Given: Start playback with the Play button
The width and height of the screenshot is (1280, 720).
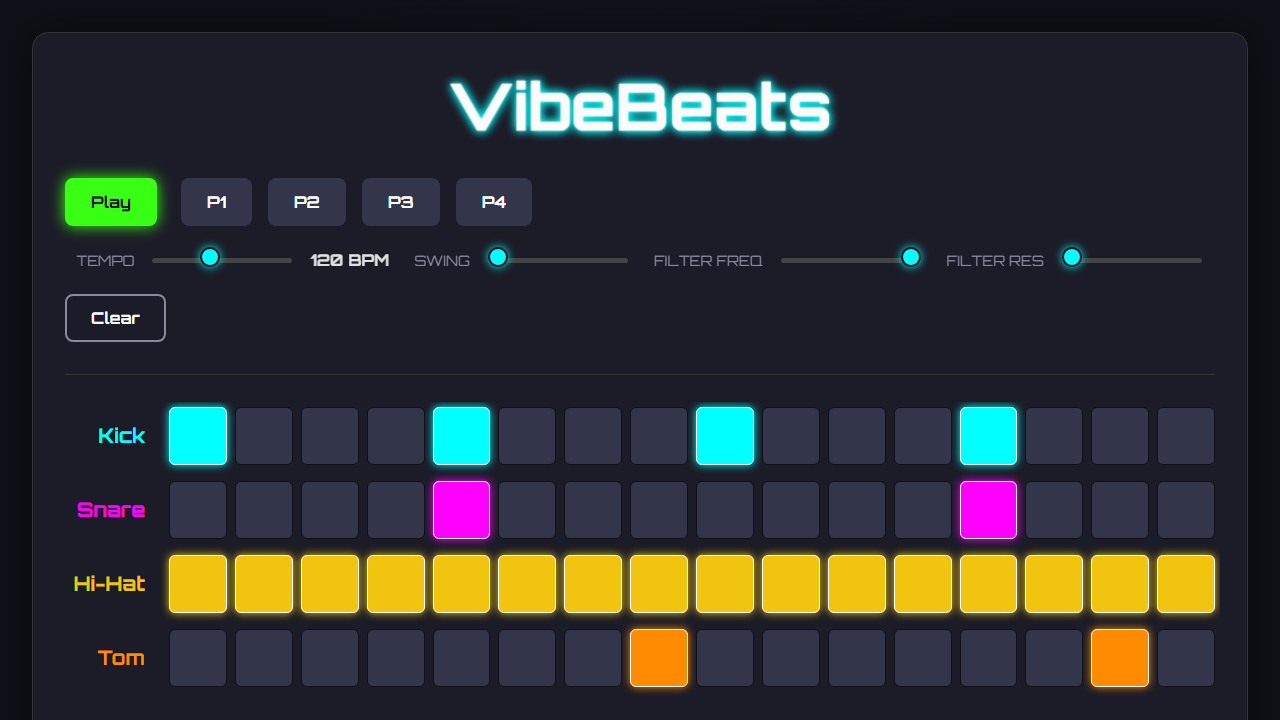Looking at the screenshot, I should tap(110, 201).
